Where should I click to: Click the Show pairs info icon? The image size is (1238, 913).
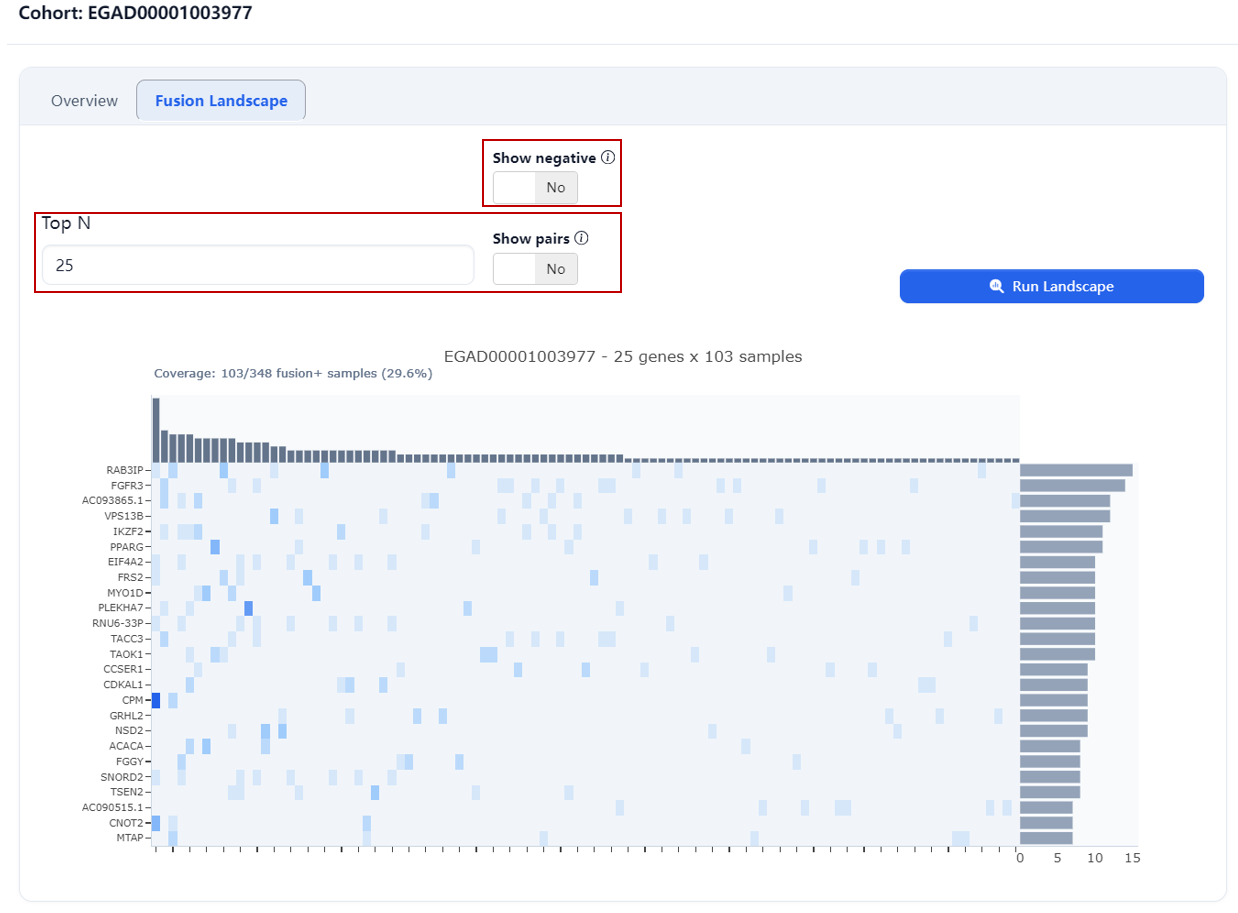click(x=582, y=239)
